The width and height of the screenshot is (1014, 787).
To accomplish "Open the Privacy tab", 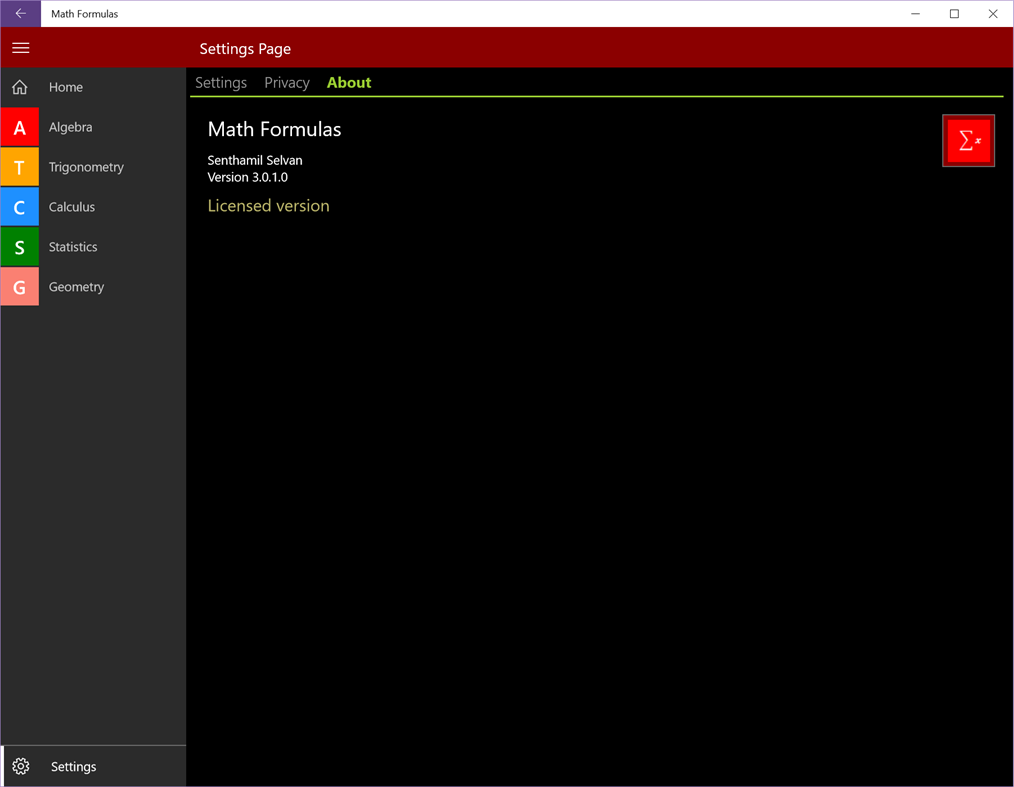I will pos(286,82).
